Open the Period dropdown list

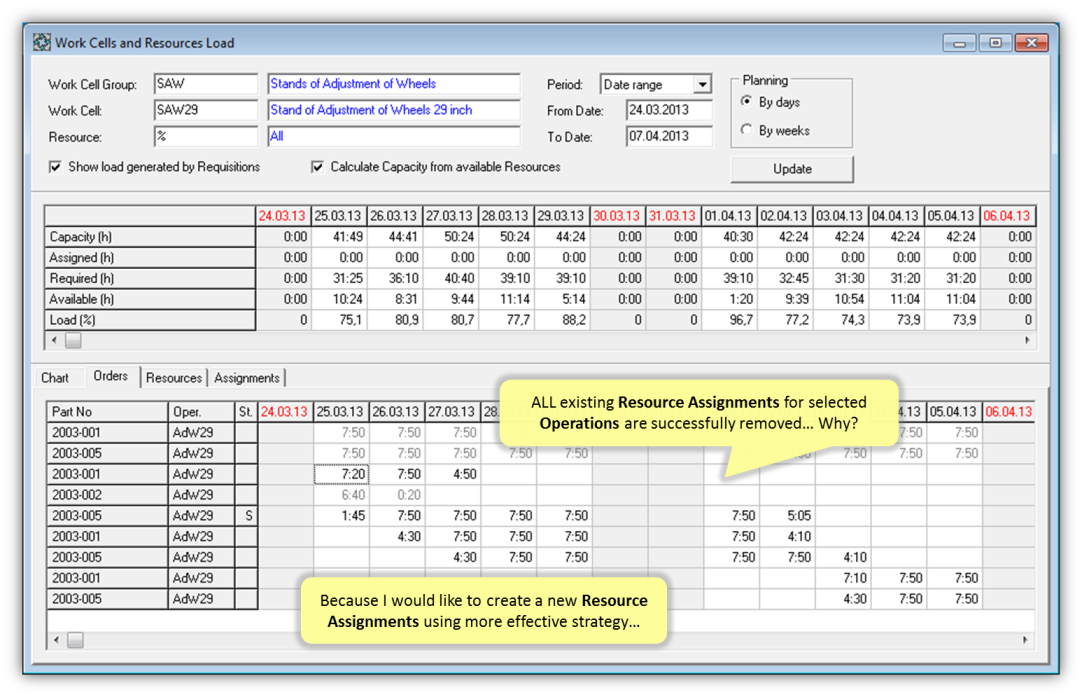pos(702,84)
